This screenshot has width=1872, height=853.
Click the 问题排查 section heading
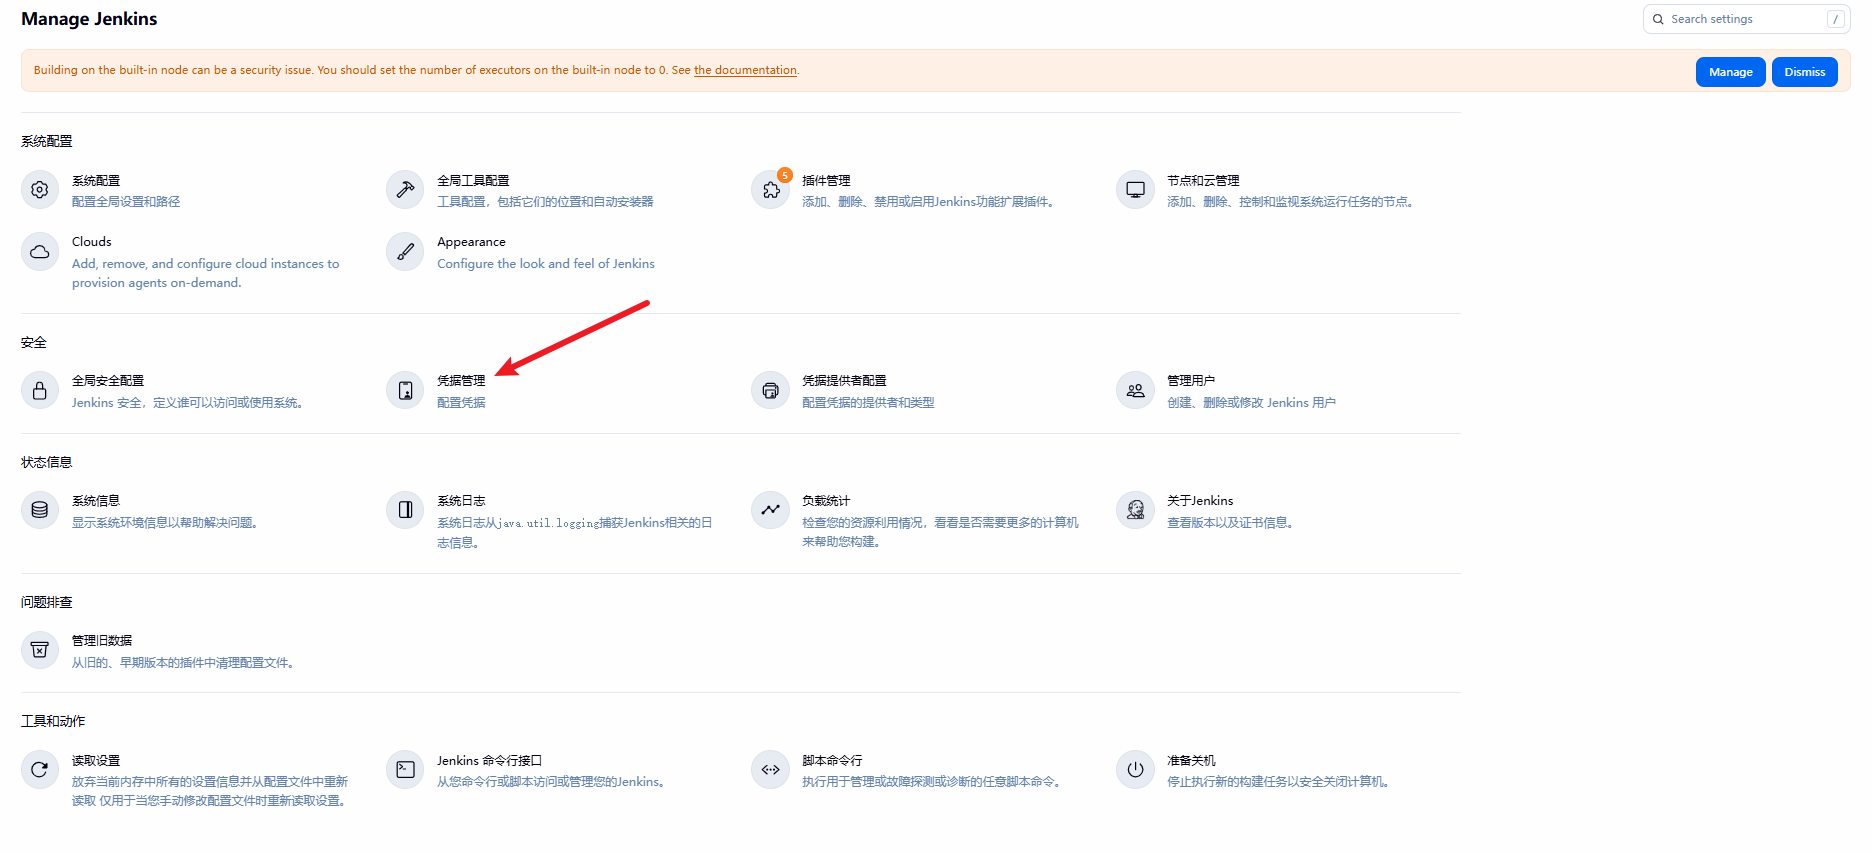click(47, 603)
